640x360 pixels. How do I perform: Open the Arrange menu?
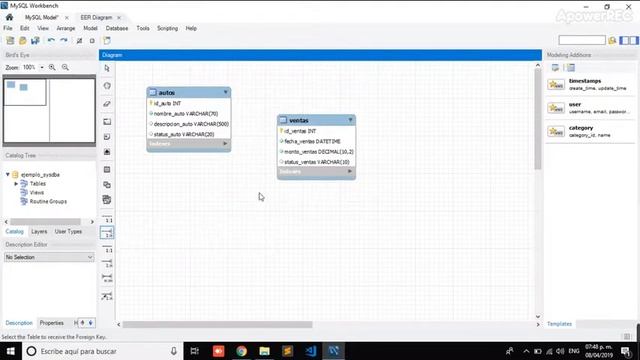(66, 28)
